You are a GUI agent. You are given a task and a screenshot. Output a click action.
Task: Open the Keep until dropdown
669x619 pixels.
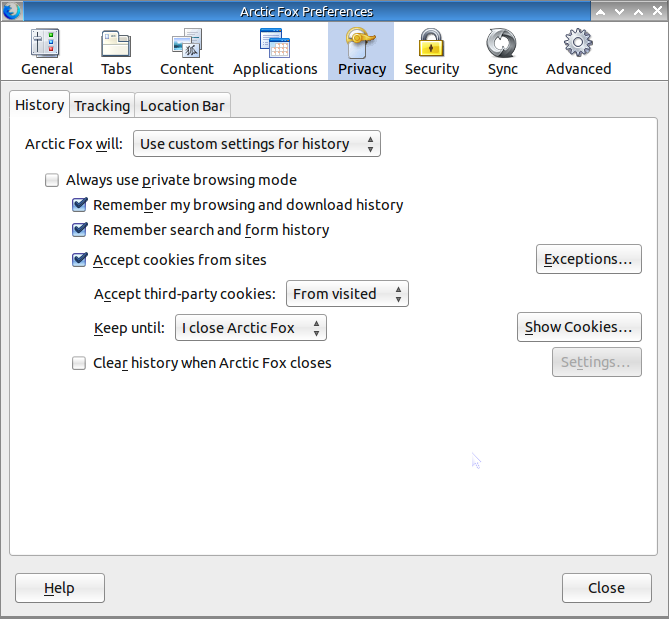click(x=251, y=328)
